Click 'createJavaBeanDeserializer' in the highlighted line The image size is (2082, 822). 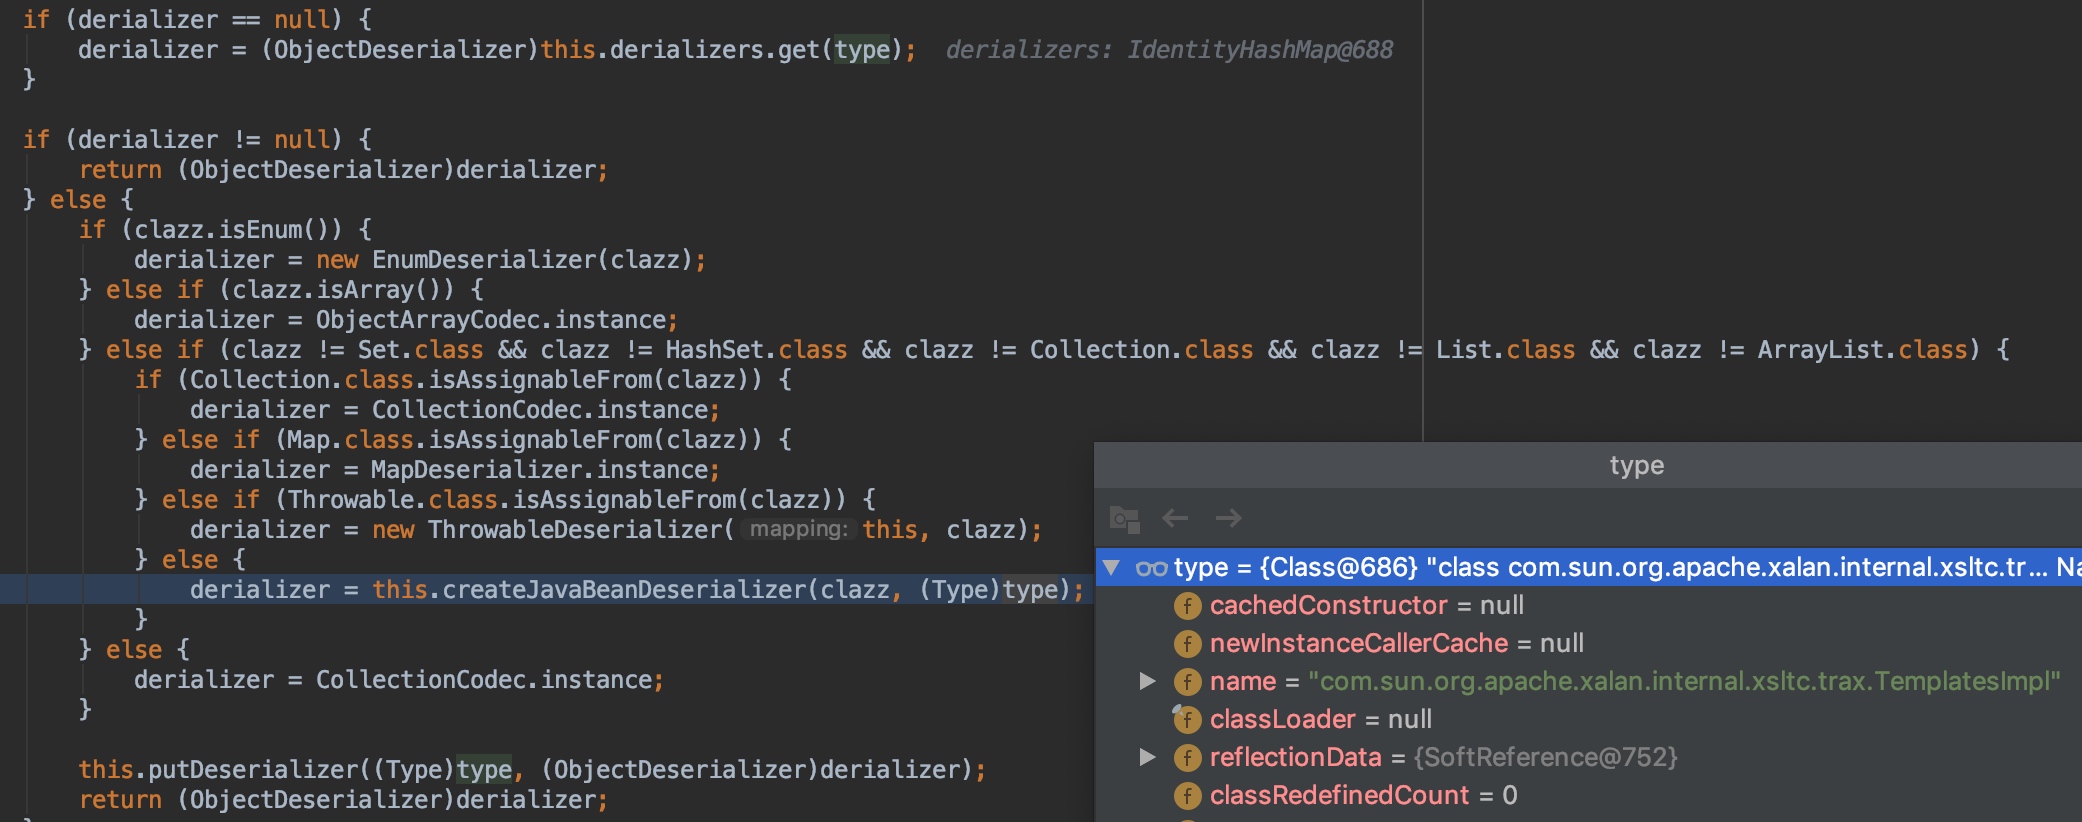(624, 590)
